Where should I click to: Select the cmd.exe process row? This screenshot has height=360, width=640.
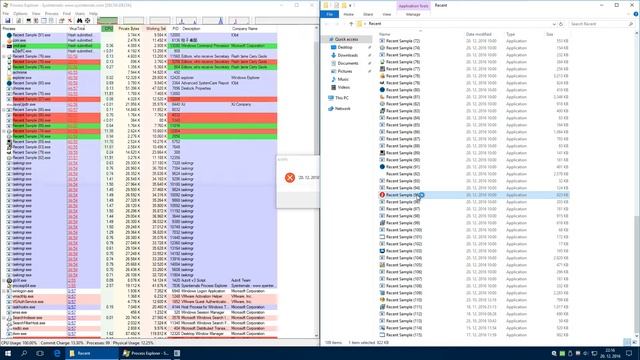pyautogui.click(x=139, y=46)
